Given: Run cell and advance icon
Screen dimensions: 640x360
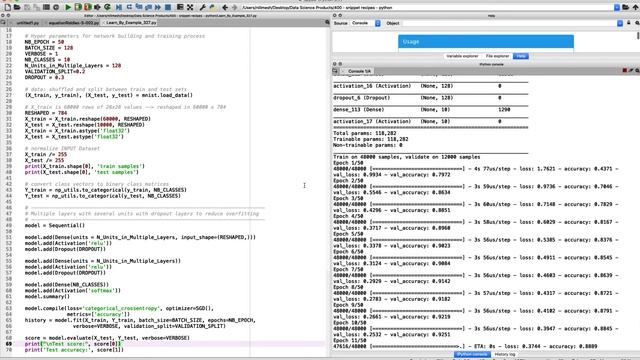Looking at the screenshot, I should (x=88, y=7).
